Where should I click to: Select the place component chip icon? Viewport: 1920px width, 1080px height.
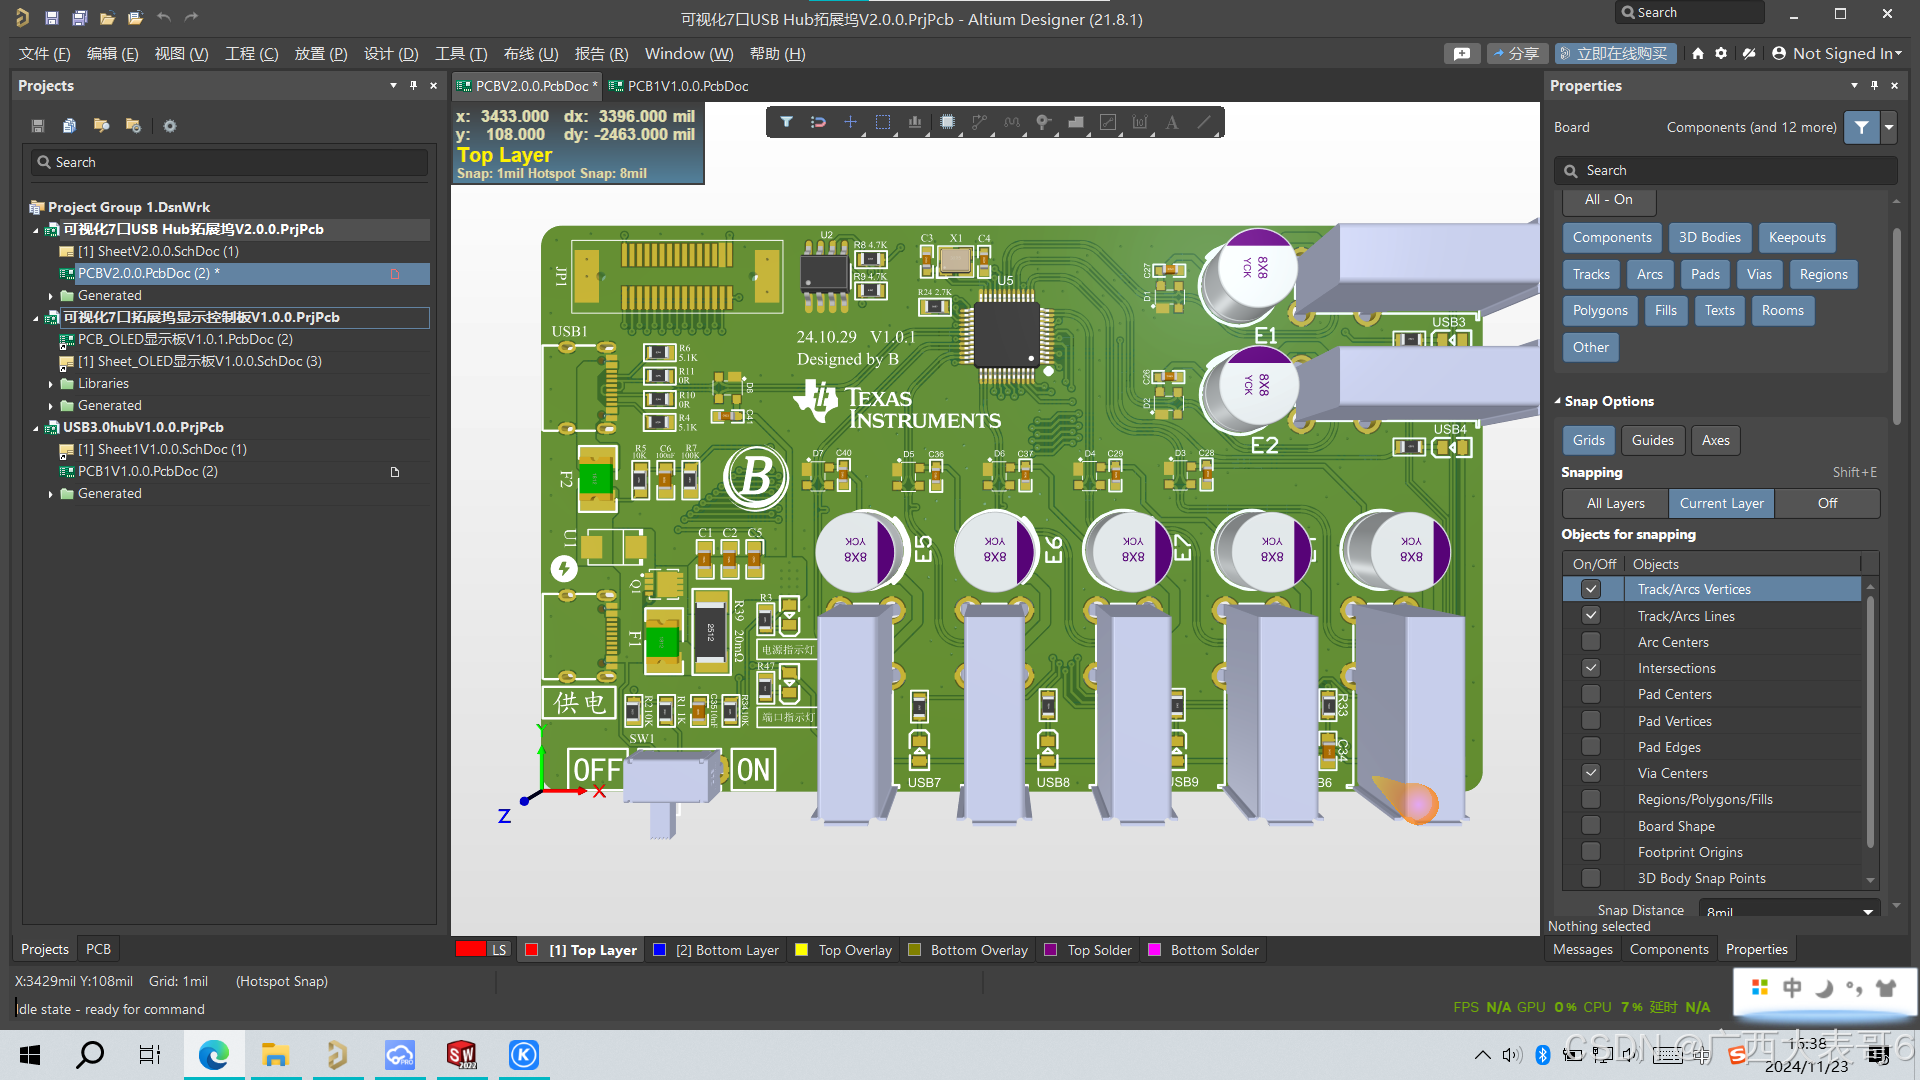point(947,122)
